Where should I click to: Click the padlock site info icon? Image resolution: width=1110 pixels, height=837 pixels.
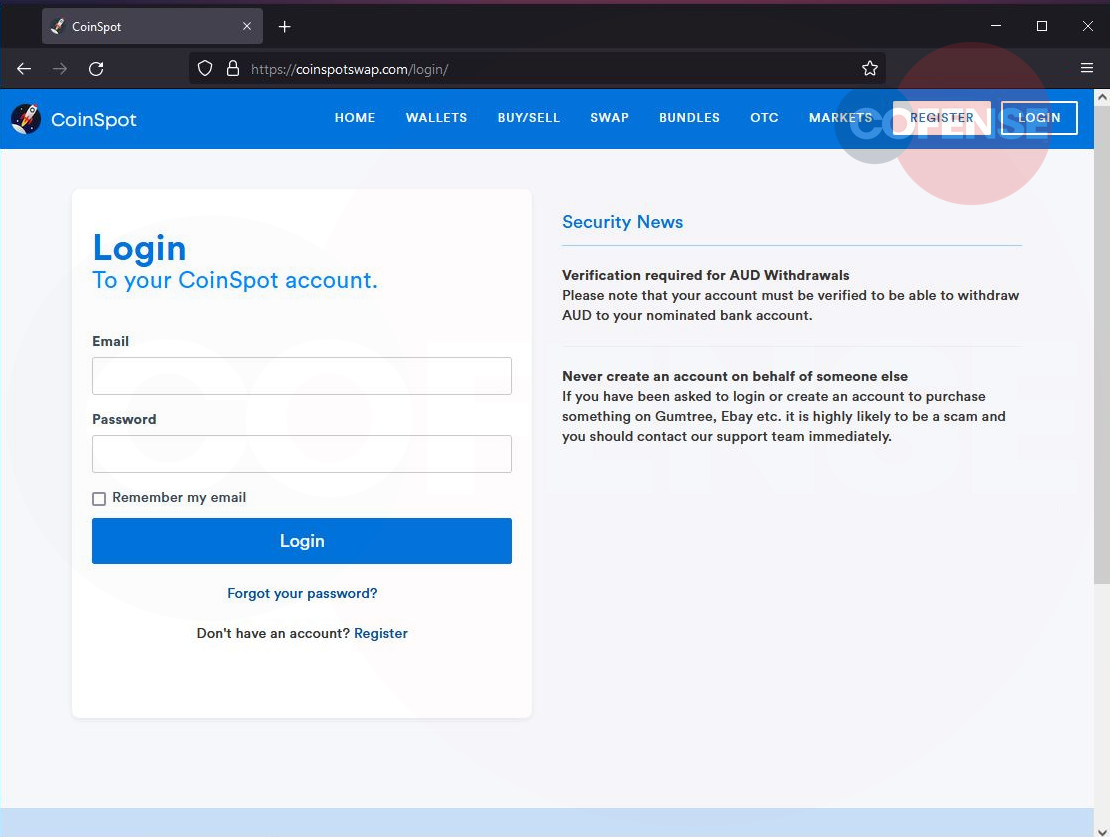tap(232, 69)
